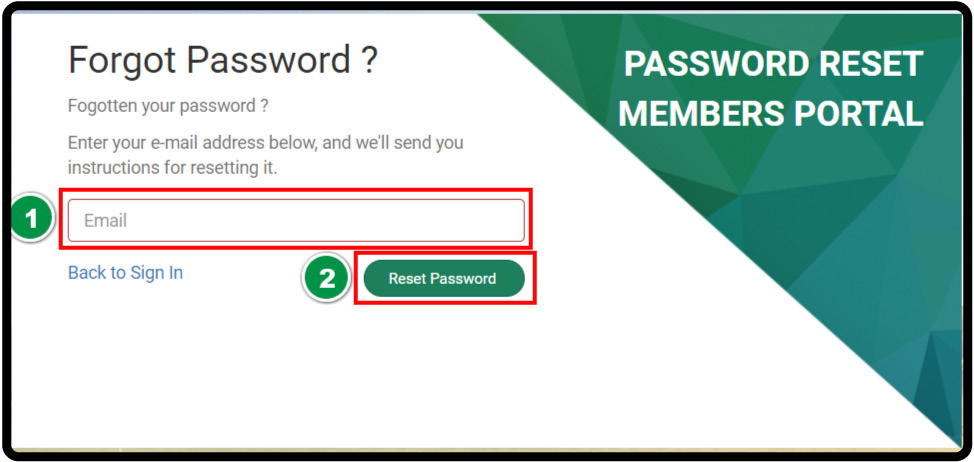Click the word "Forgot" in the heading
974x462 pixels.
point(122,62)
